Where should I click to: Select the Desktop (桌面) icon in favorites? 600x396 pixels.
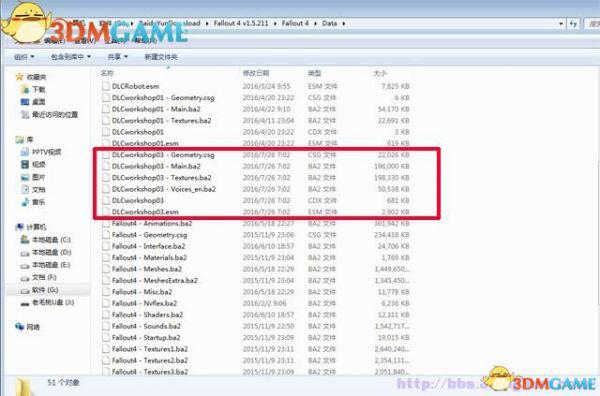pos(25,102)
